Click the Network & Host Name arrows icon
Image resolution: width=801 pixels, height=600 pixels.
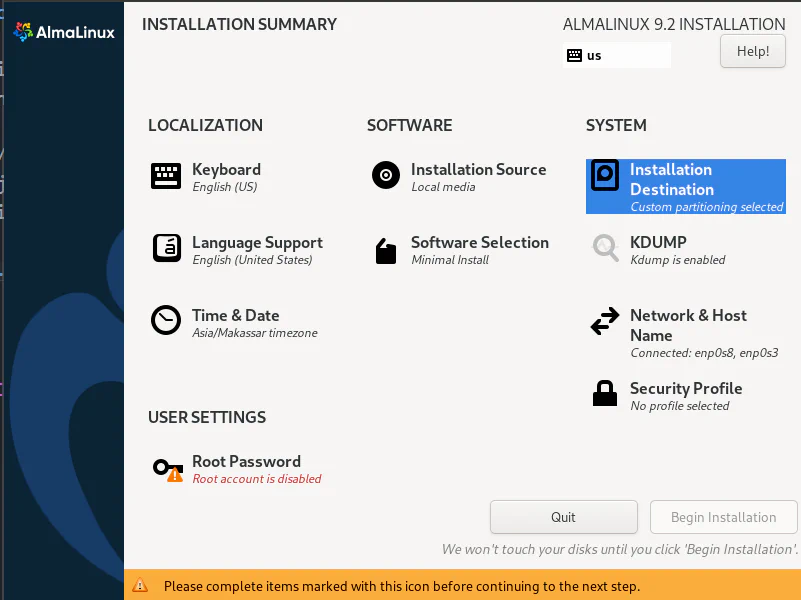tap(605, 321)
